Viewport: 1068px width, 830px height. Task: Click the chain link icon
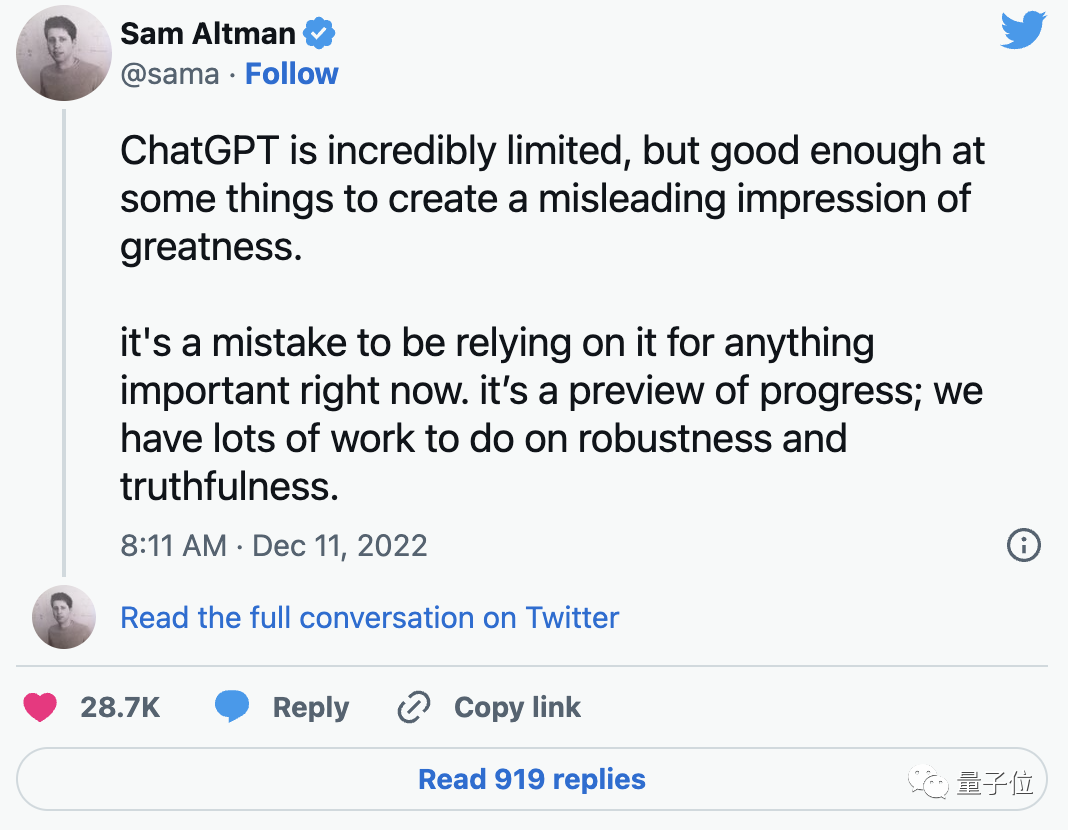click(413, 707)
